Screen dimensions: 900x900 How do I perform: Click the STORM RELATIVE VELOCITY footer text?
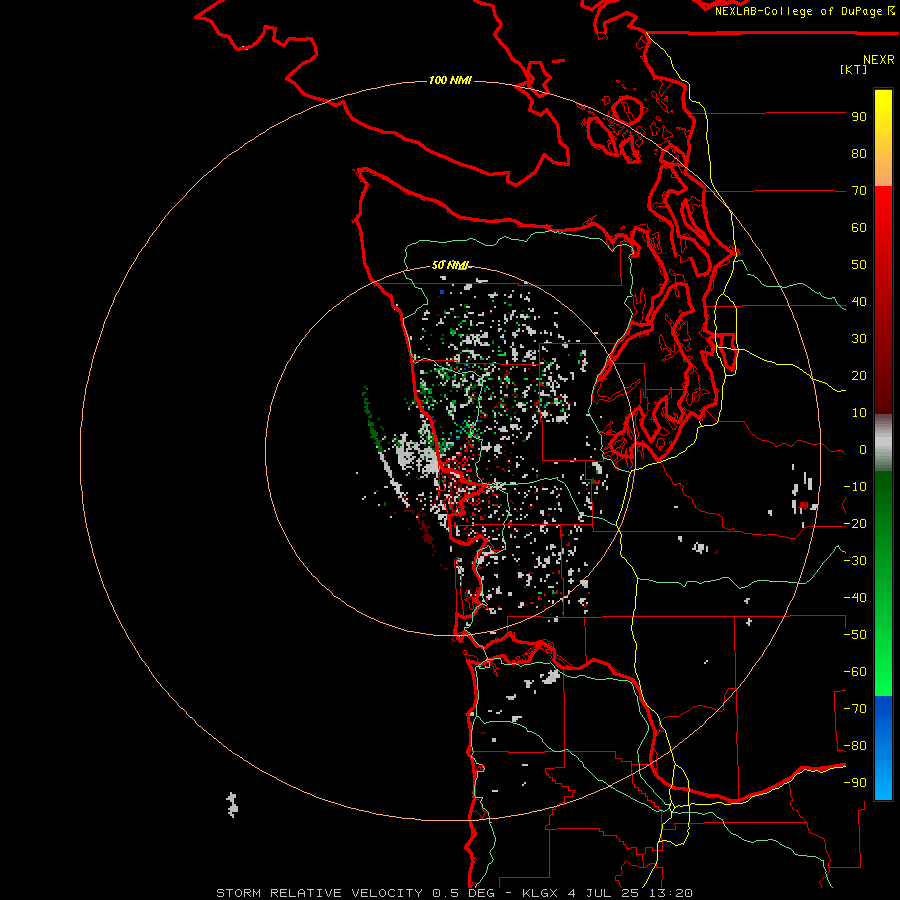click(x=320, y=893)
